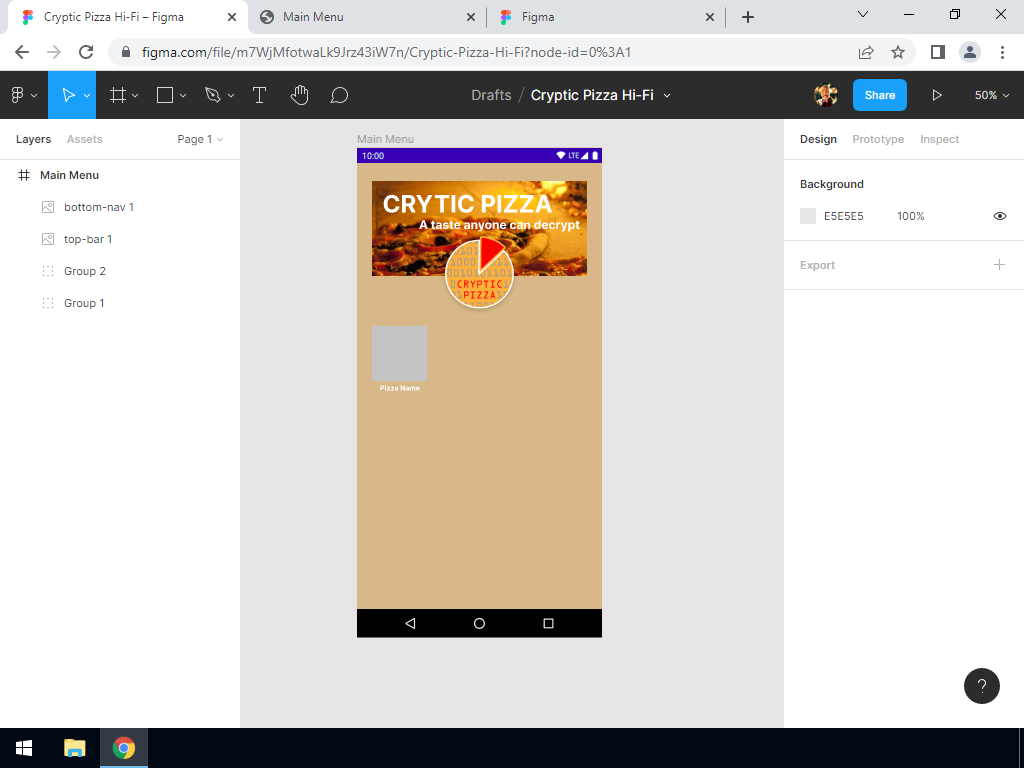The image size is (1024, 768).
Task: Open the Chrome tab search chevron
Action: click(x=863, y=14)
